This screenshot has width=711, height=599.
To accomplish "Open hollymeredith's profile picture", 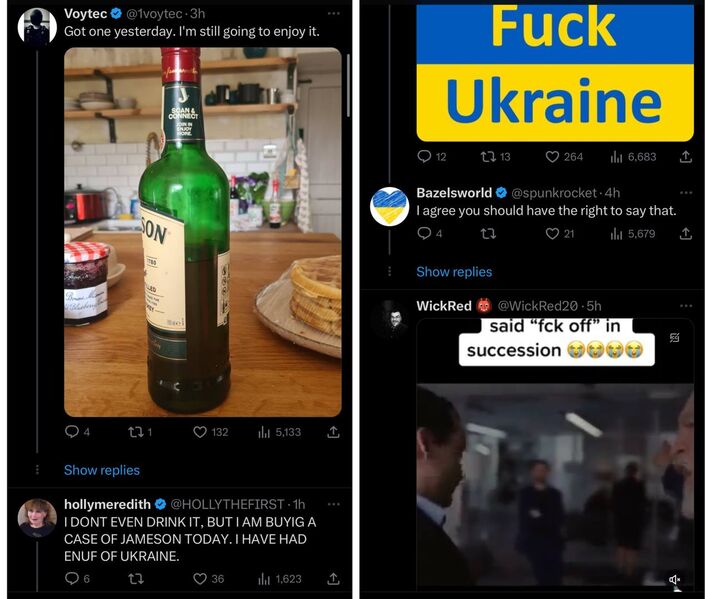I will (37, 518).
